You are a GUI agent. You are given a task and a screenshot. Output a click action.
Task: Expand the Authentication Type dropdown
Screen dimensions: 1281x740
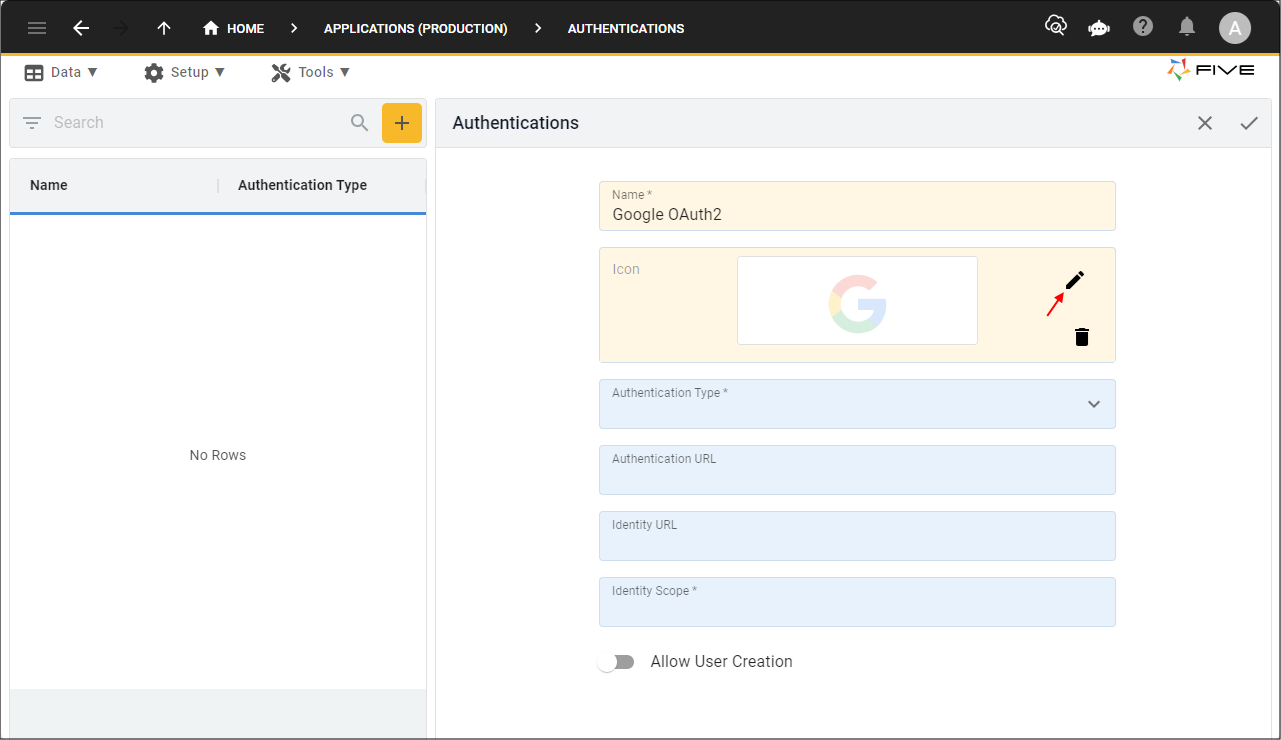point(857,404)
